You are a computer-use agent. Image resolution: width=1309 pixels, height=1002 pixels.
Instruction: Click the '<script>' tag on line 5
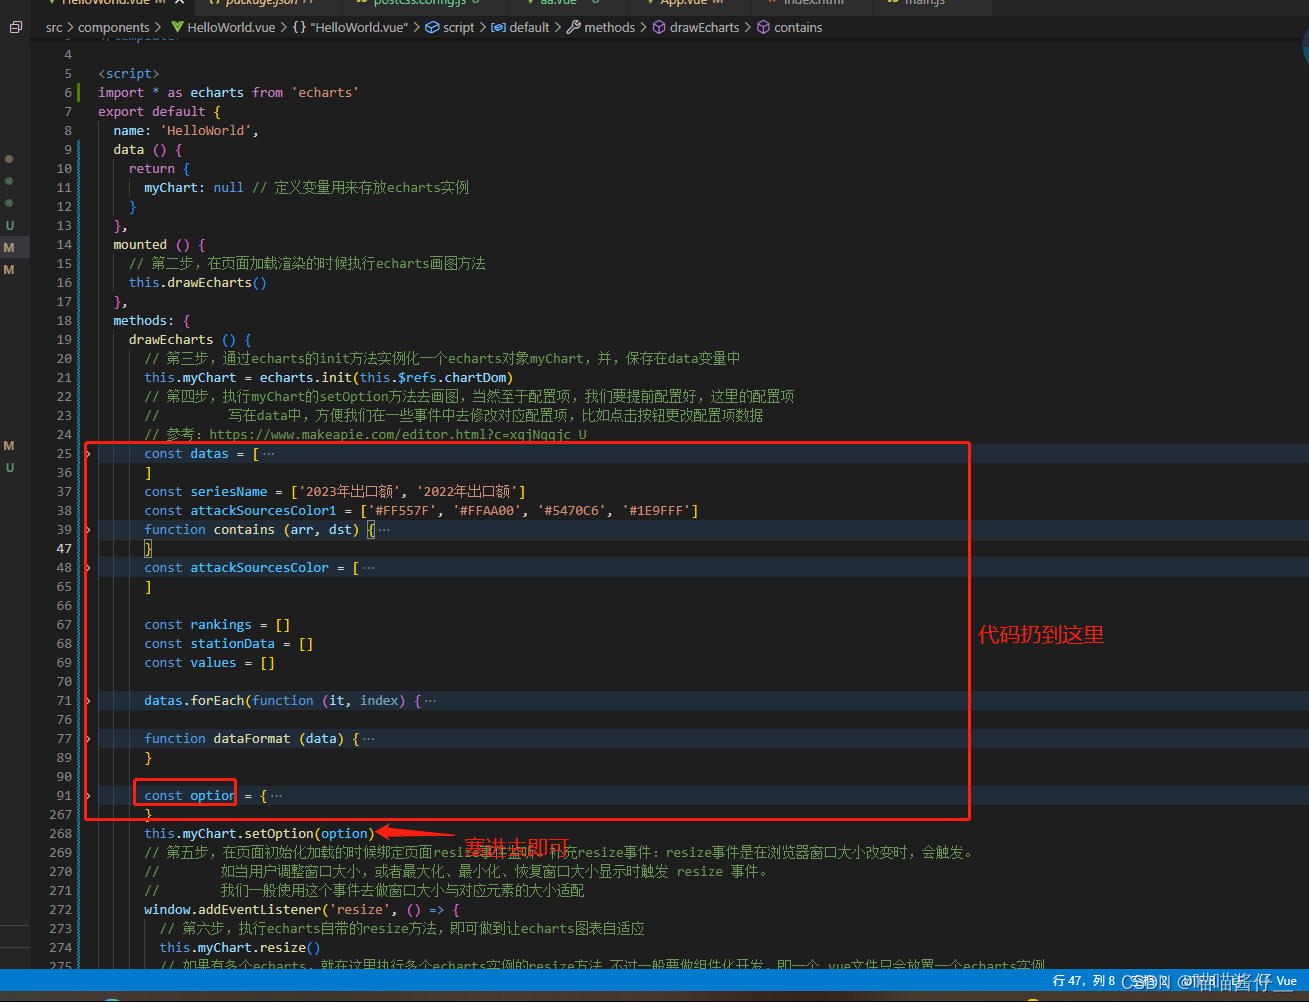[x=129, y=74]
